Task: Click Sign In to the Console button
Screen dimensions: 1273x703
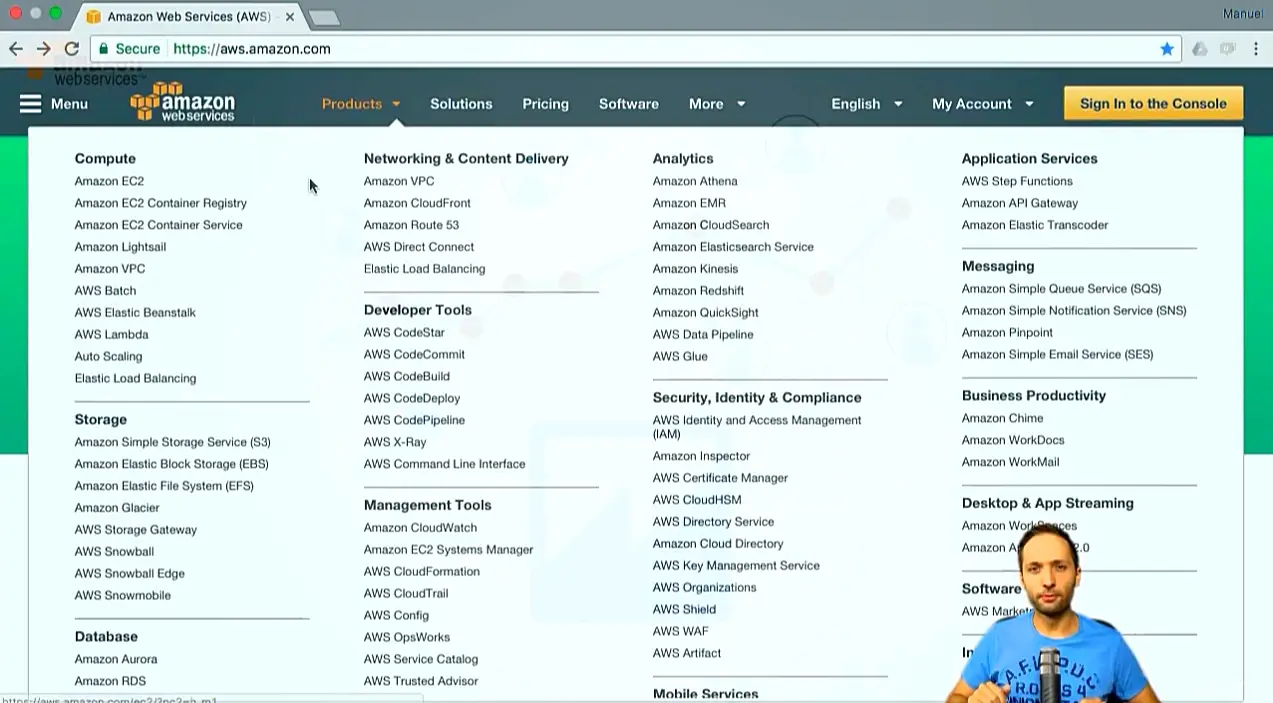Action: (x=1153, y=104)
